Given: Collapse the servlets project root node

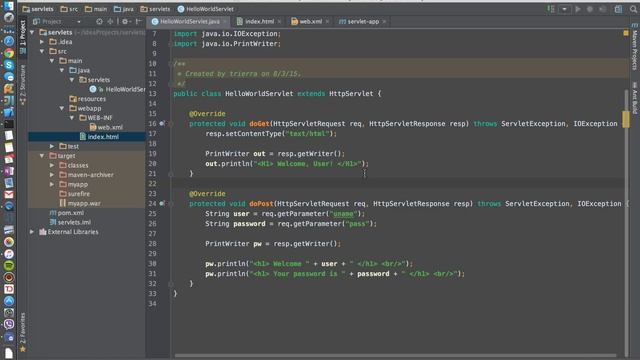Looking at the screenshot, I should [32, 32].
